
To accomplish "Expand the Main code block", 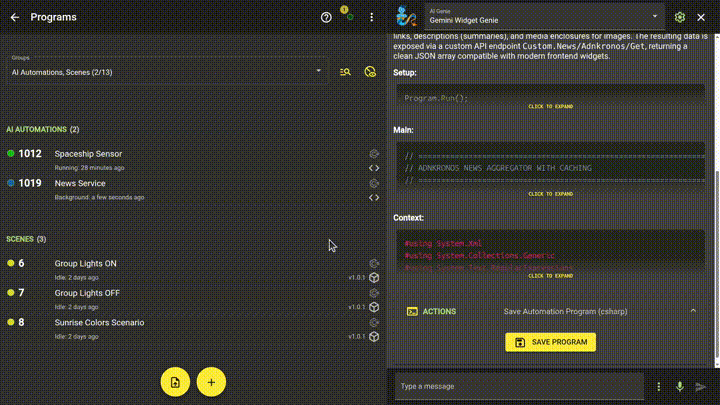I will coord(550,194).
